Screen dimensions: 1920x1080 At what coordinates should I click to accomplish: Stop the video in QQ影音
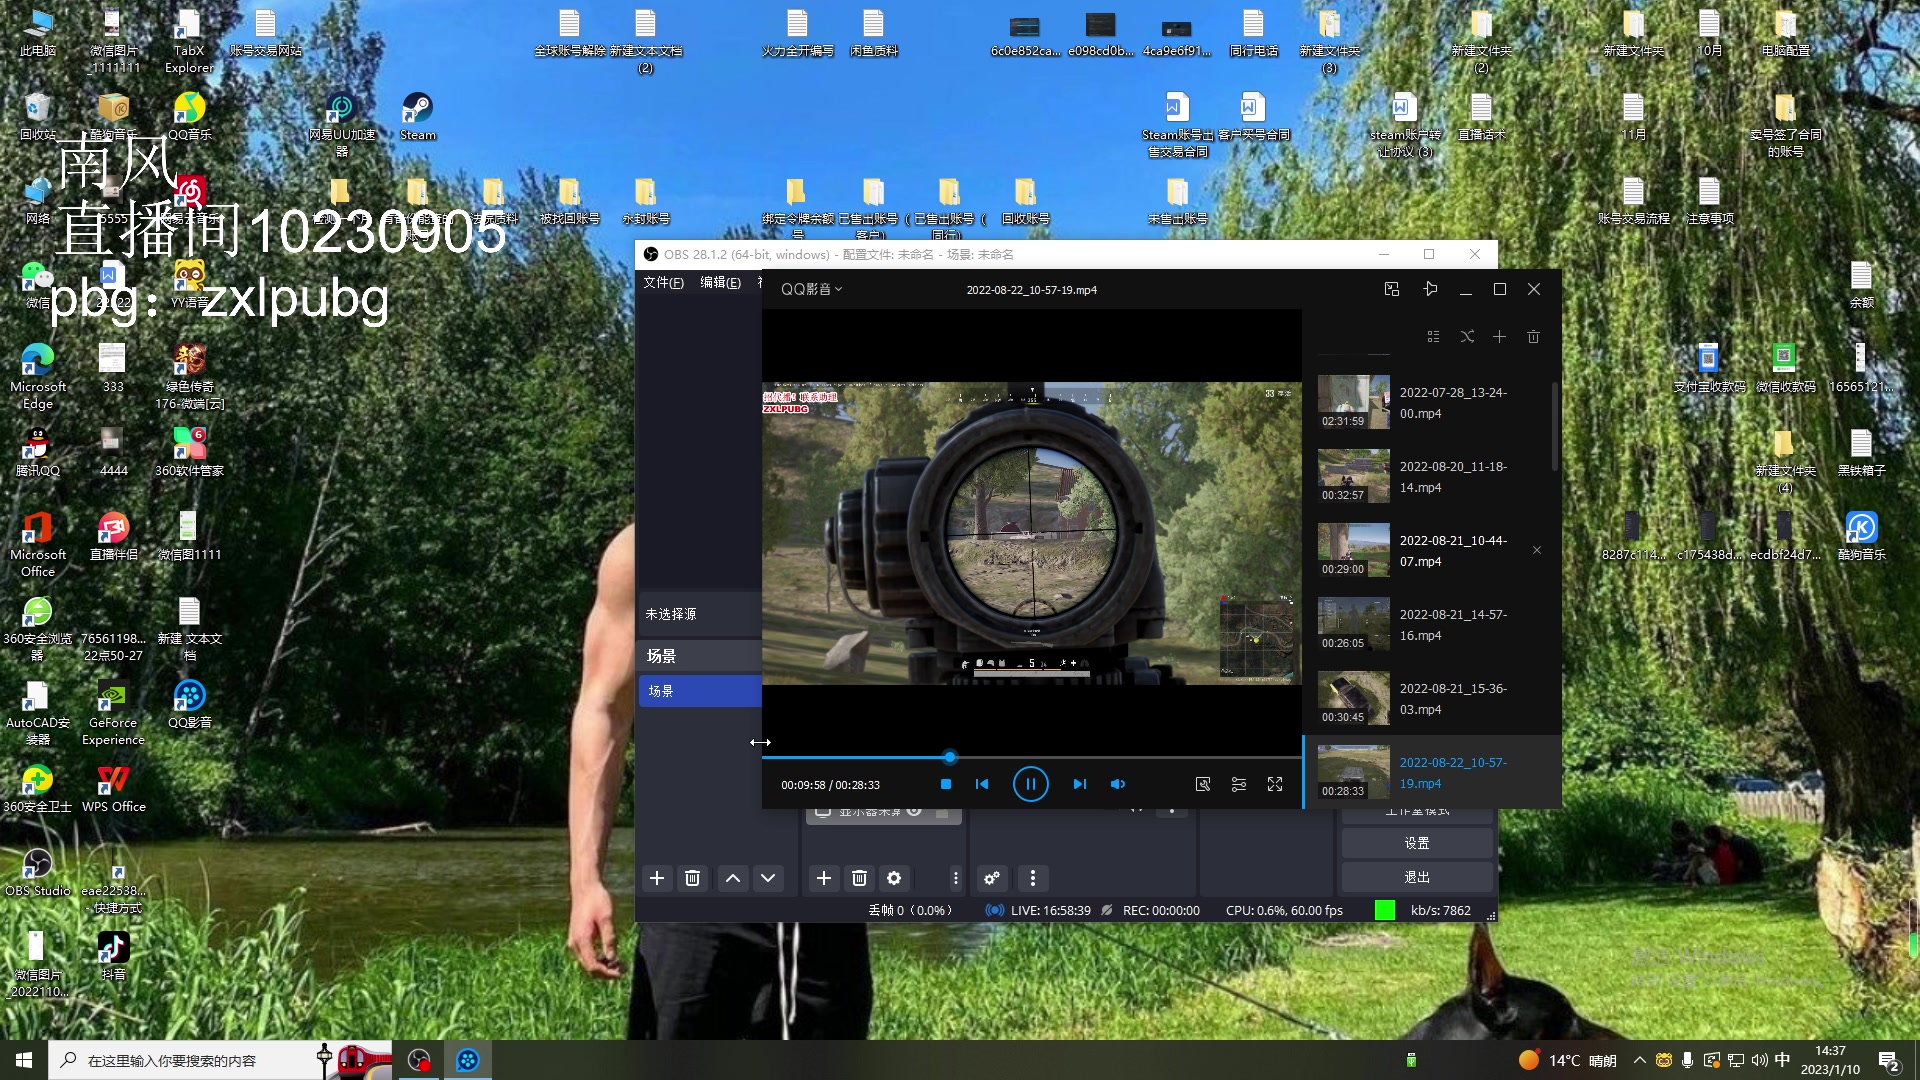pyautogui.click(x=945, y=784)
